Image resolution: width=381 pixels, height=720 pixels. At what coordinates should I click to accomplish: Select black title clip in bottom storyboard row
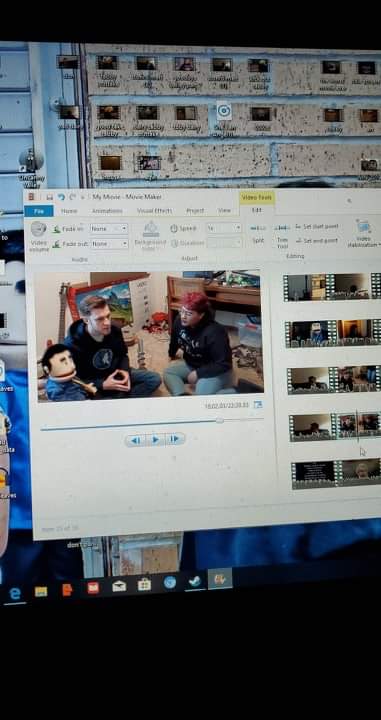315,474
